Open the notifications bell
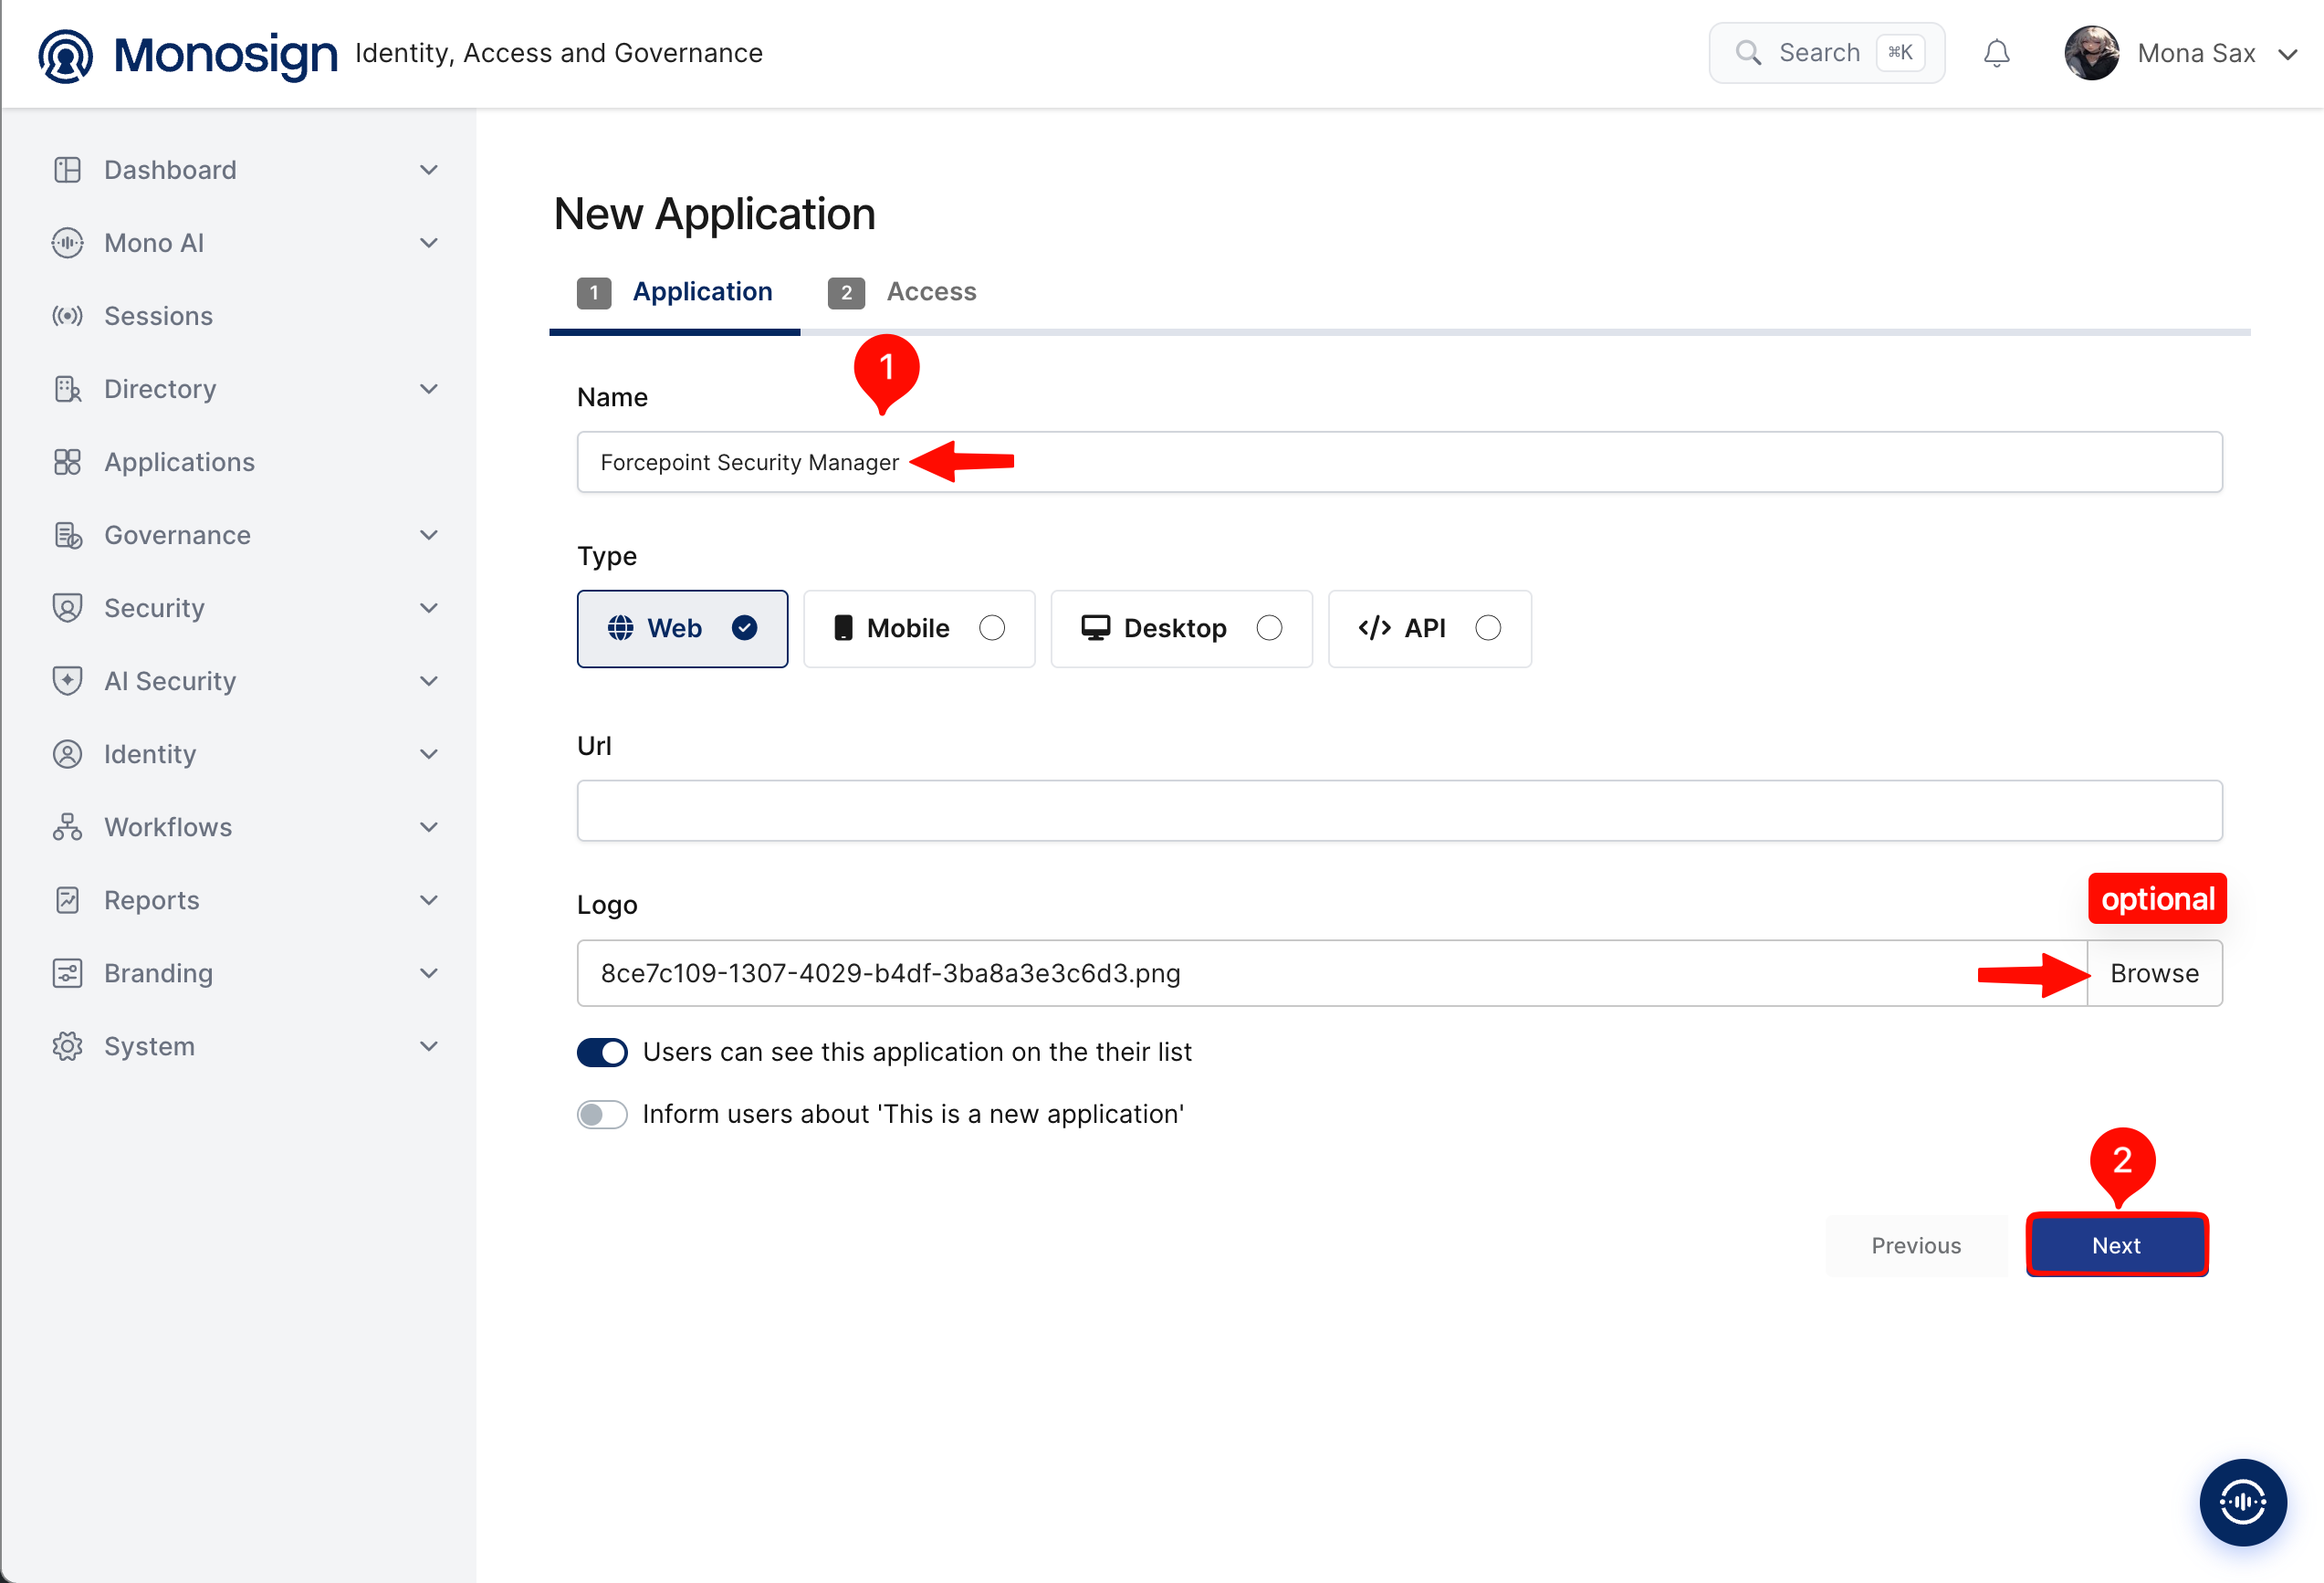Screen dimensions: 2324x1583 pos(1996,53)
